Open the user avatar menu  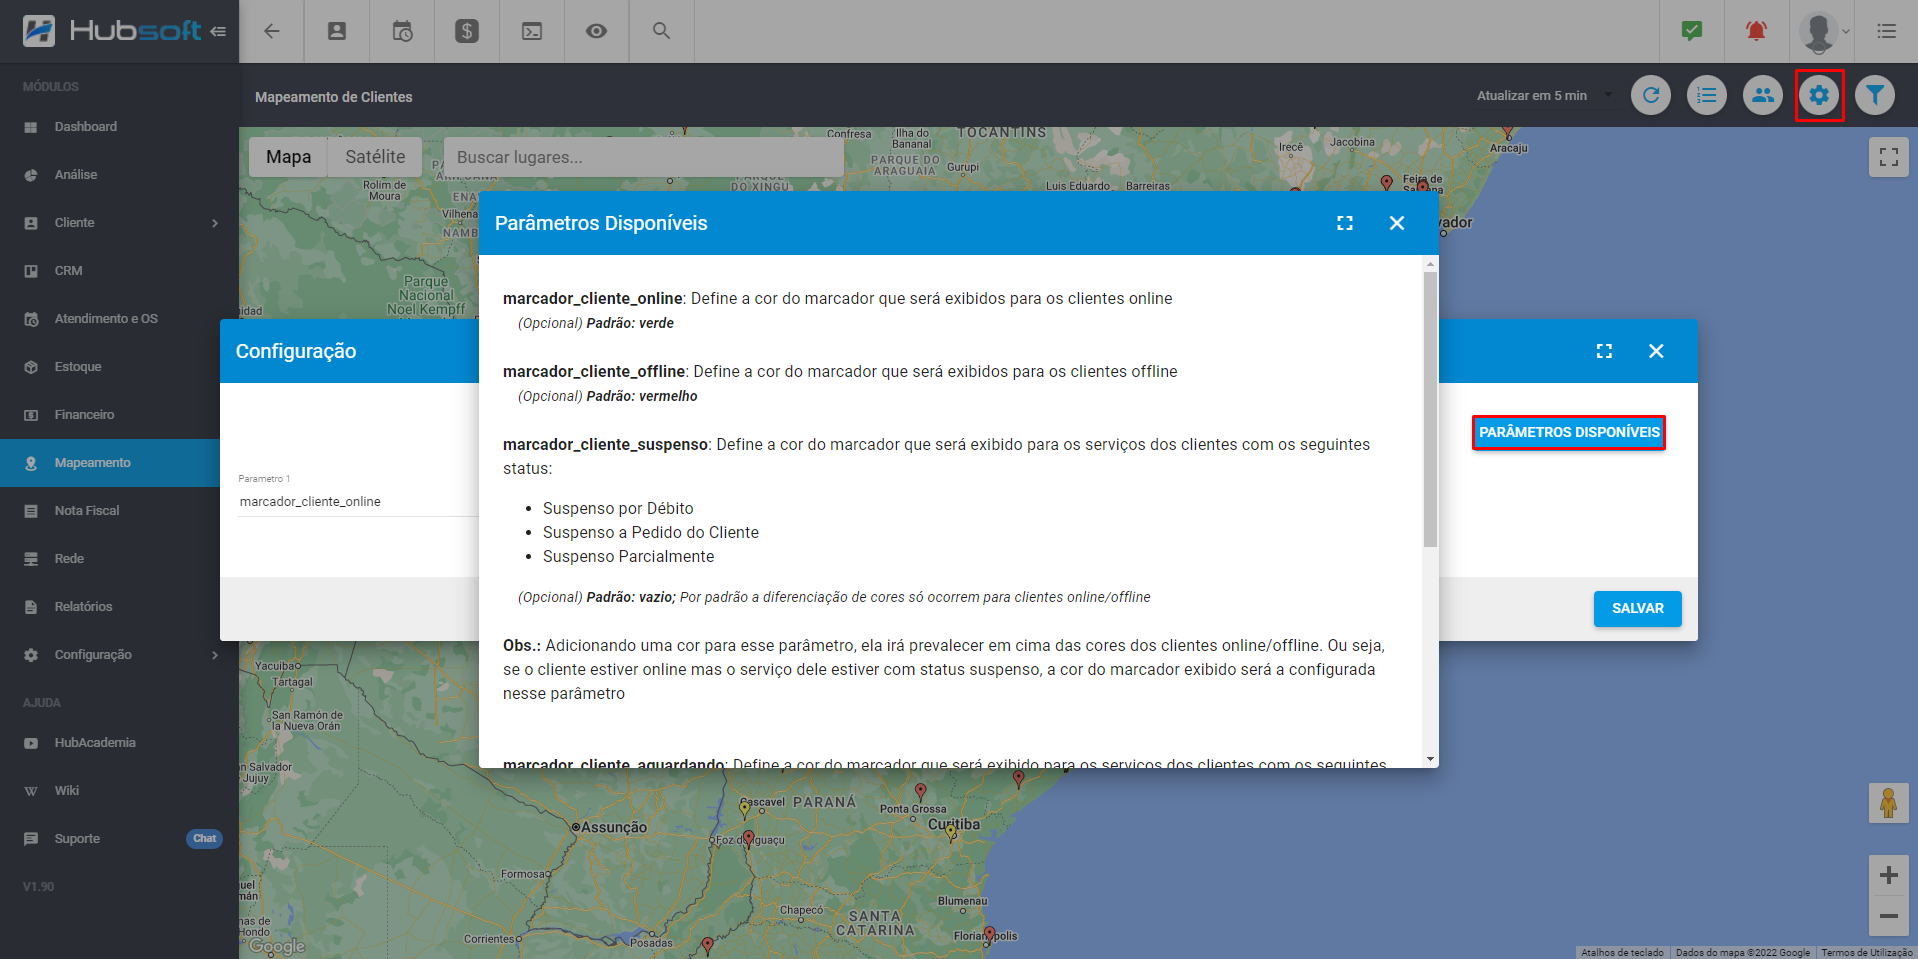(1825, 31)
